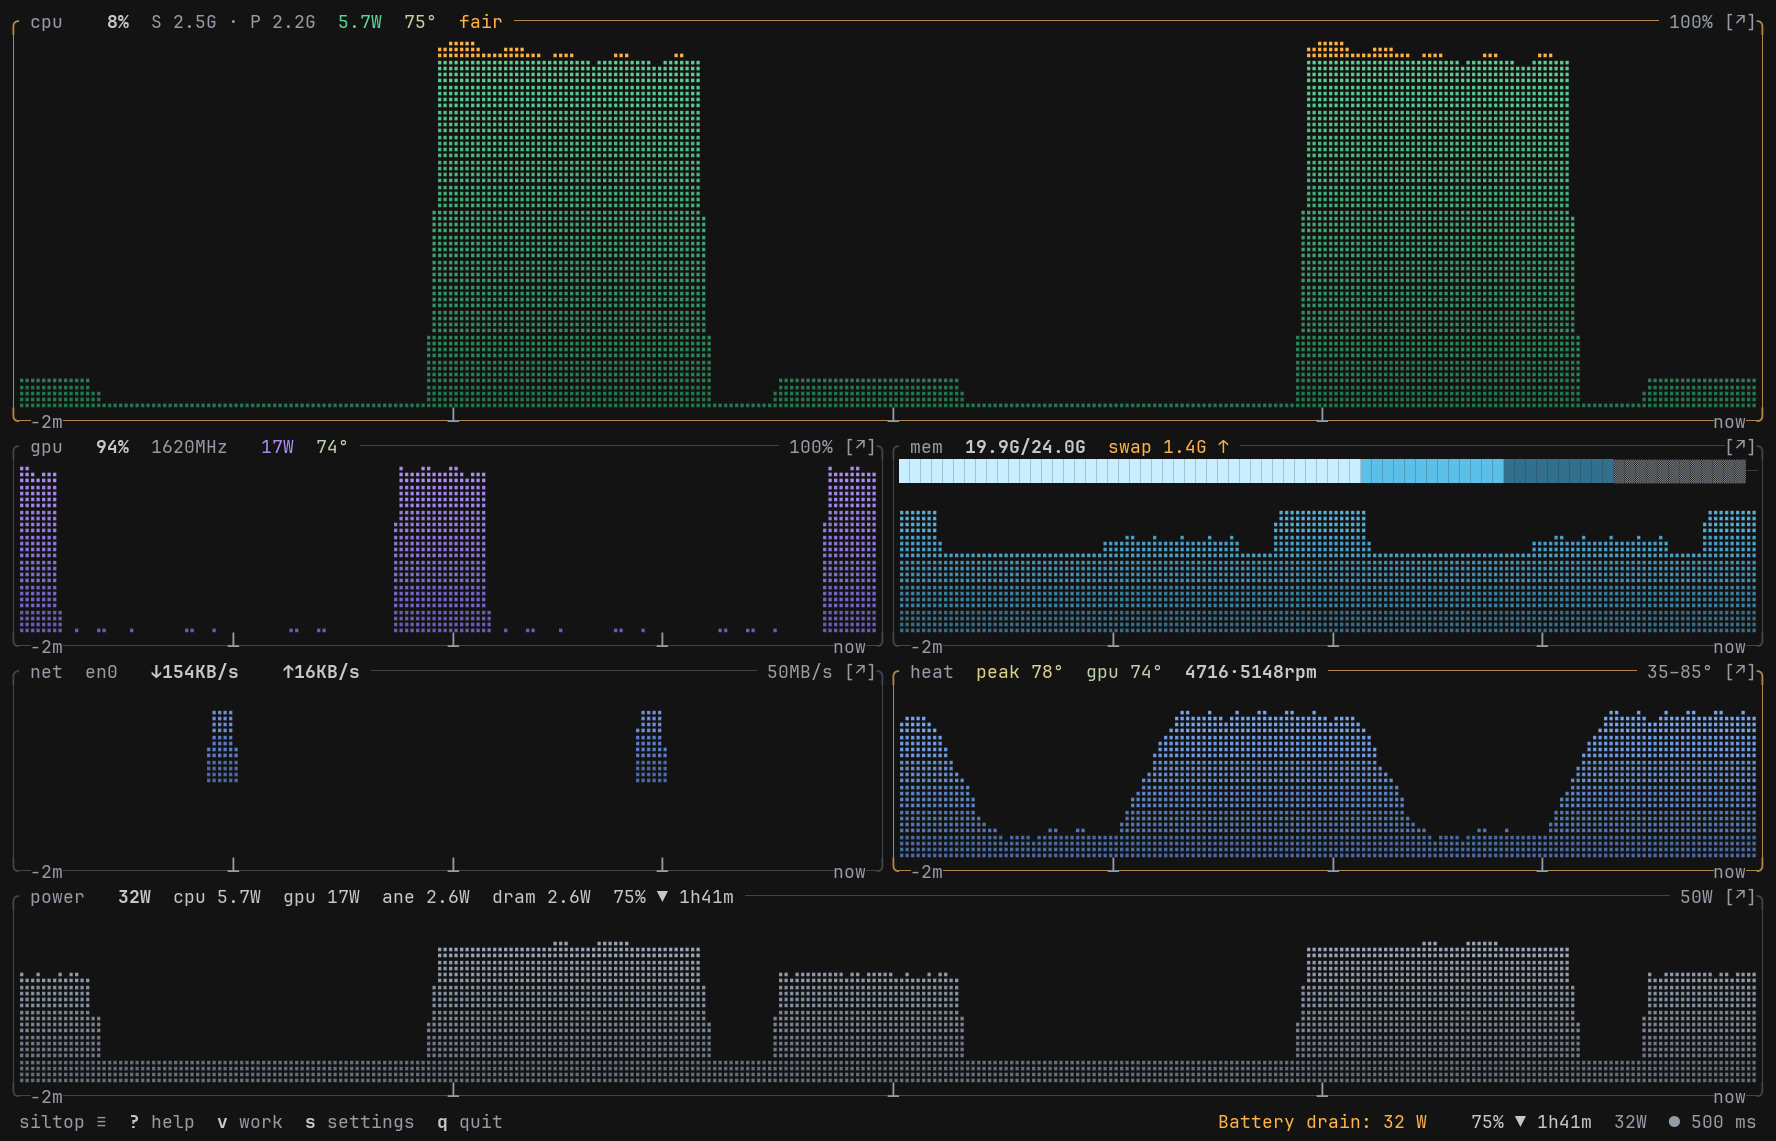
Task: Open help from the footer
Action: click(x=162, y=1122)
